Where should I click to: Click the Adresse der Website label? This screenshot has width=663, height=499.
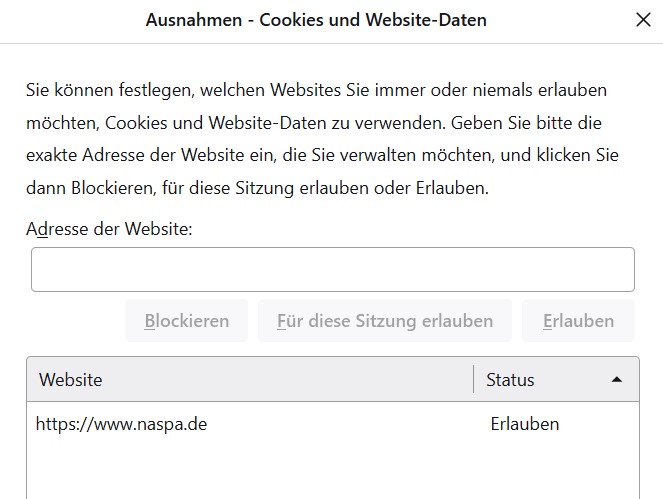(x=110, y=229)
